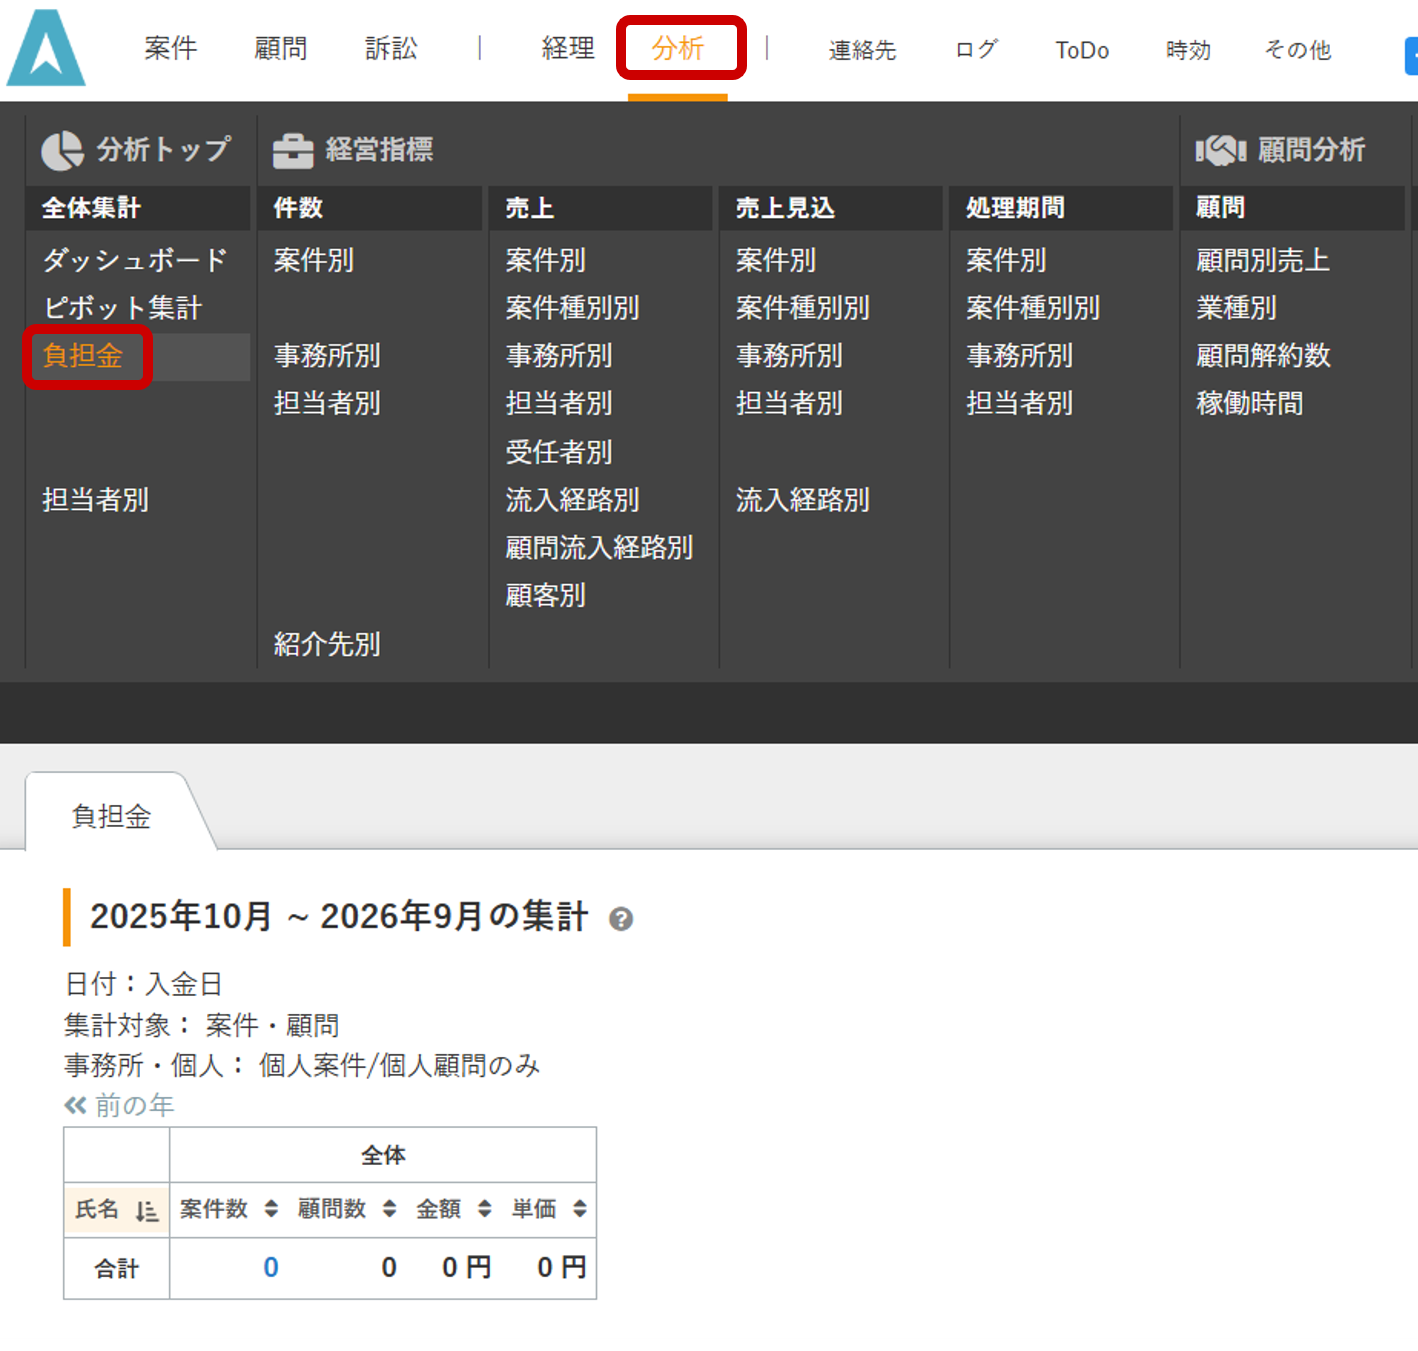Open the 訴訟 menu
This screenshot has height=1351, width=1418.
pos(391,48)
